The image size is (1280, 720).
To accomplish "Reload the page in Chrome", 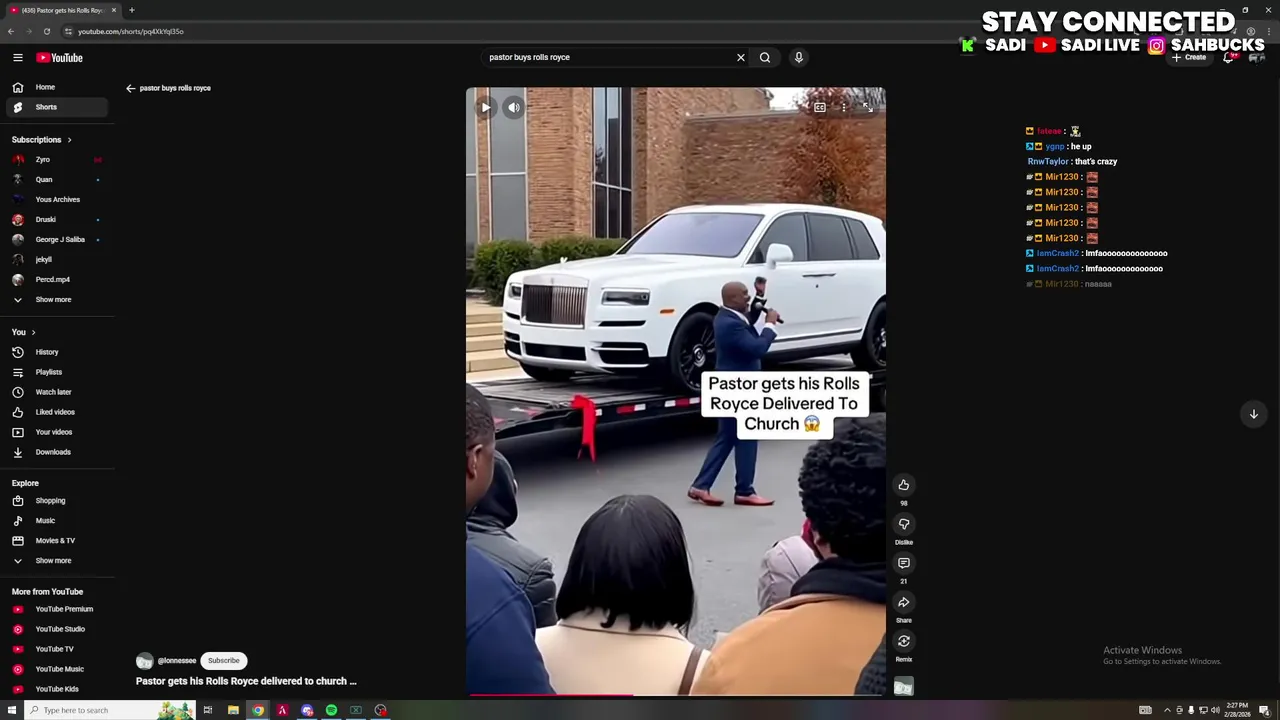I will (46, 31).
